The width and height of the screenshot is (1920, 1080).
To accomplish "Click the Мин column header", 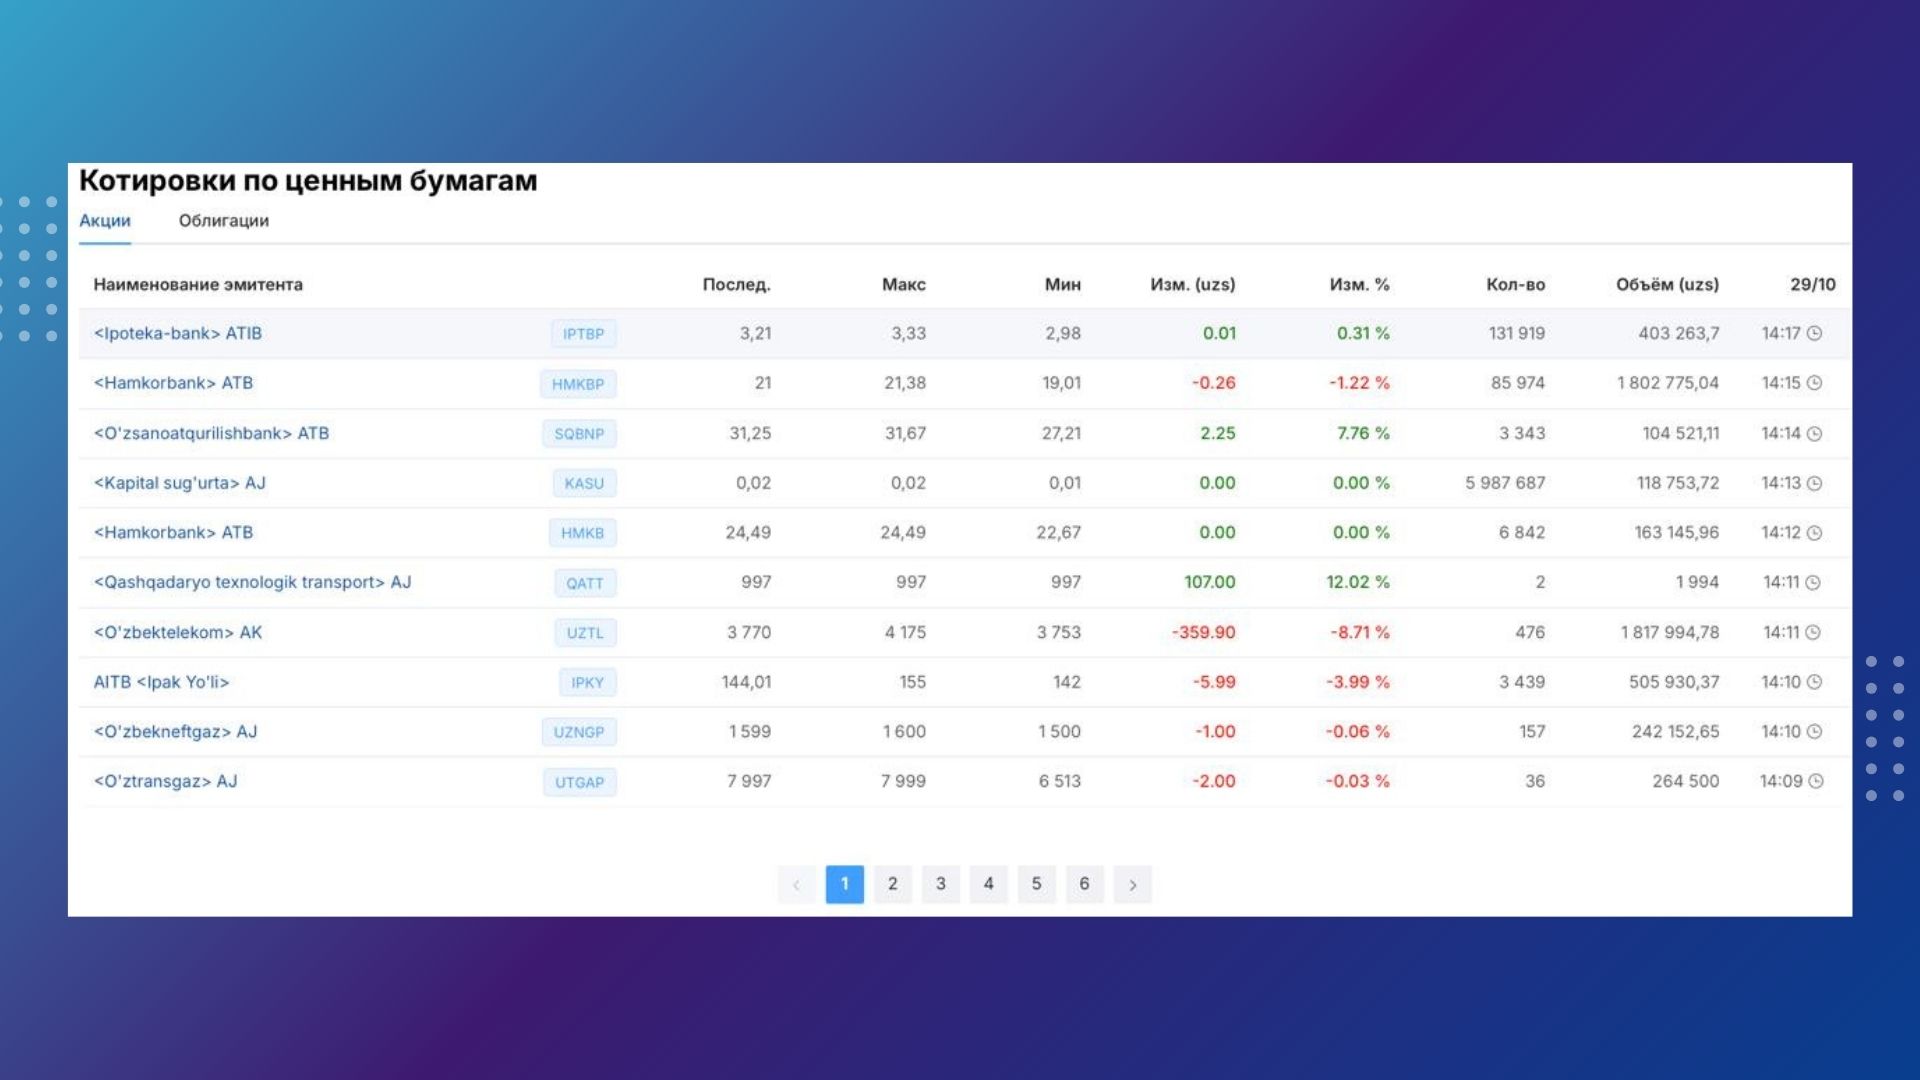I will (1063, 284).
